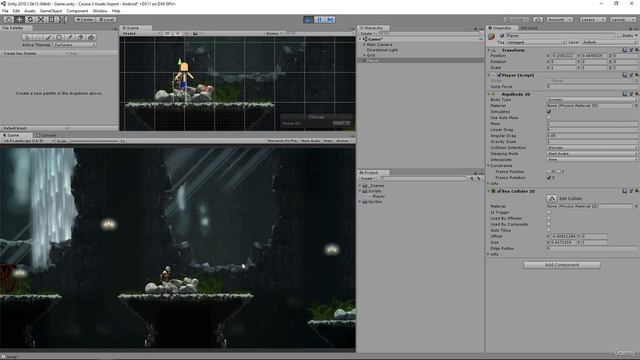
Task: Open the Body Type dropdown
Action: [592, 100]
